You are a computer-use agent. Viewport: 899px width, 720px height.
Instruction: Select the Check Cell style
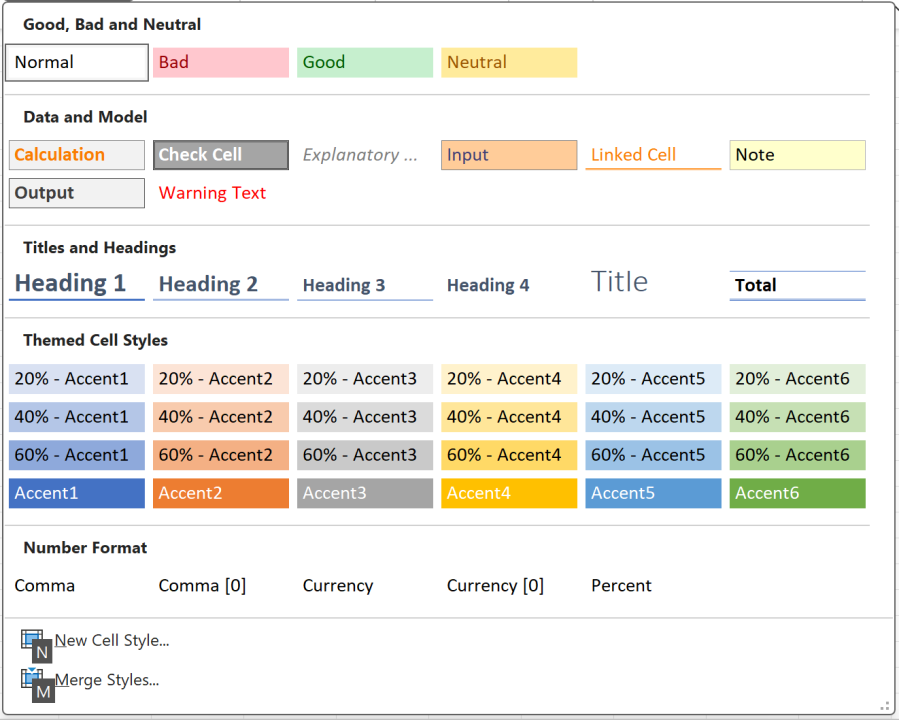tap(221, 155)
